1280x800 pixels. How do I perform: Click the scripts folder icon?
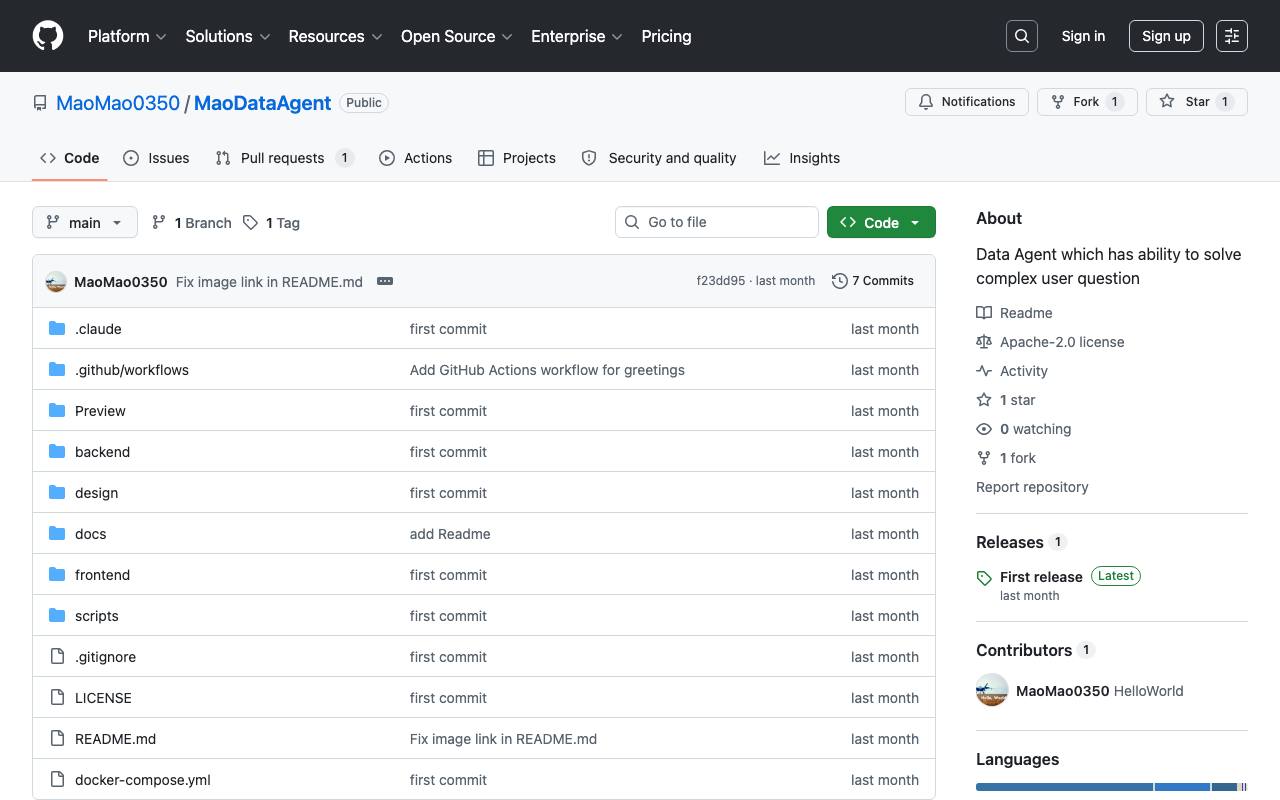tap(57, 615)
